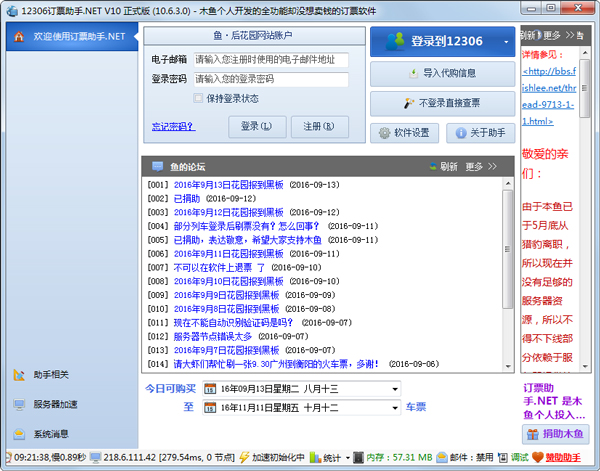Click the forum list scroll down arrow

click(x=508, y=367)
